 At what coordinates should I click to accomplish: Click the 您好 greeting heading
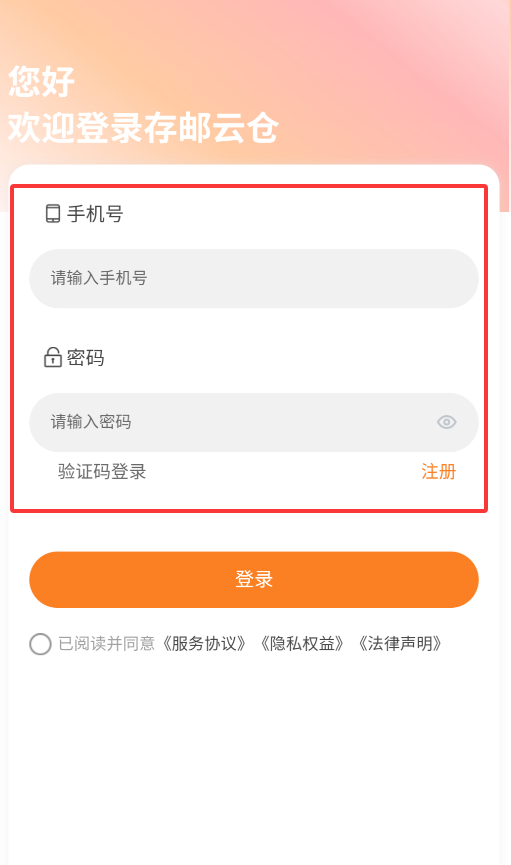[41, 82]
